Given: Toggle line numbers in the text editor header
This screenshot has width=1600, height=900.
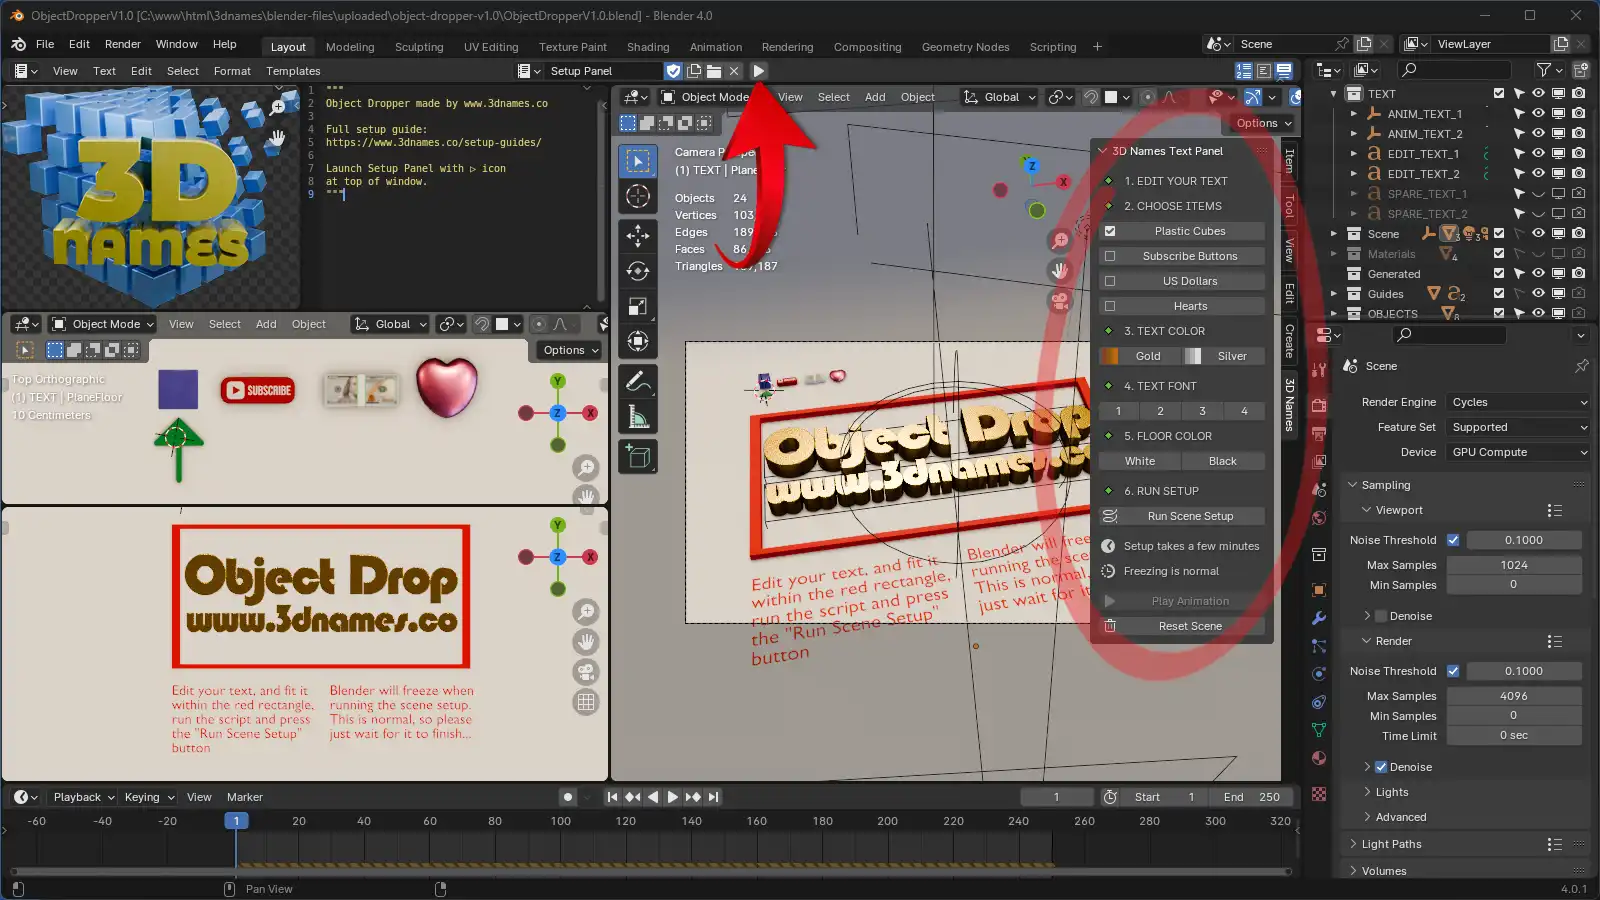Looking at the screenshot, I should (1244, 71).
